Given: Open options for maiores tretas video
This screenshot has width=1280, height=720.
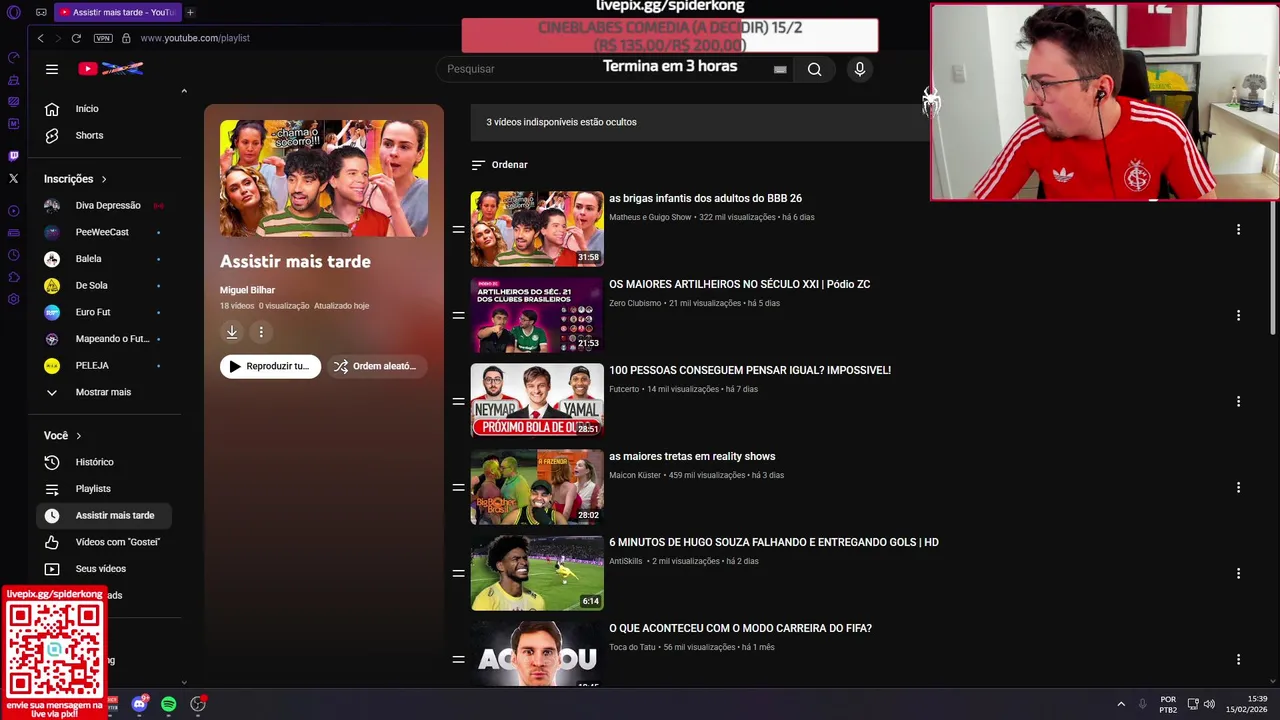Looking at the screenshot, I should 1238,487.
